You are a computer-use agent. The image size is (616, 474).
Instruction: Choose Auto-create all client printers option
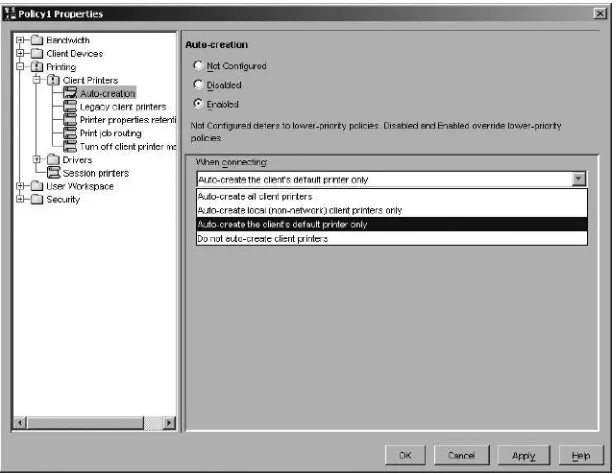[392, 196]
